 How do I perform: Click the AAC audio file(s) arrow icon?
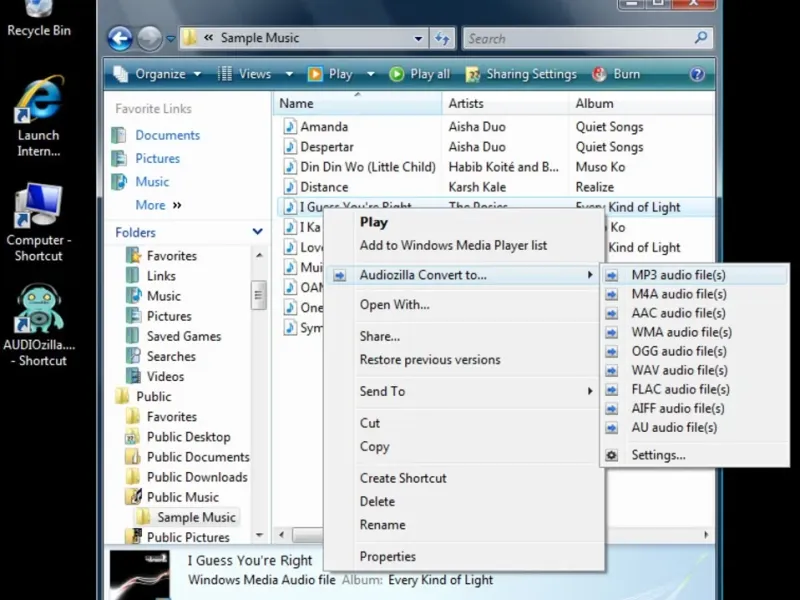tap(611, 313)
